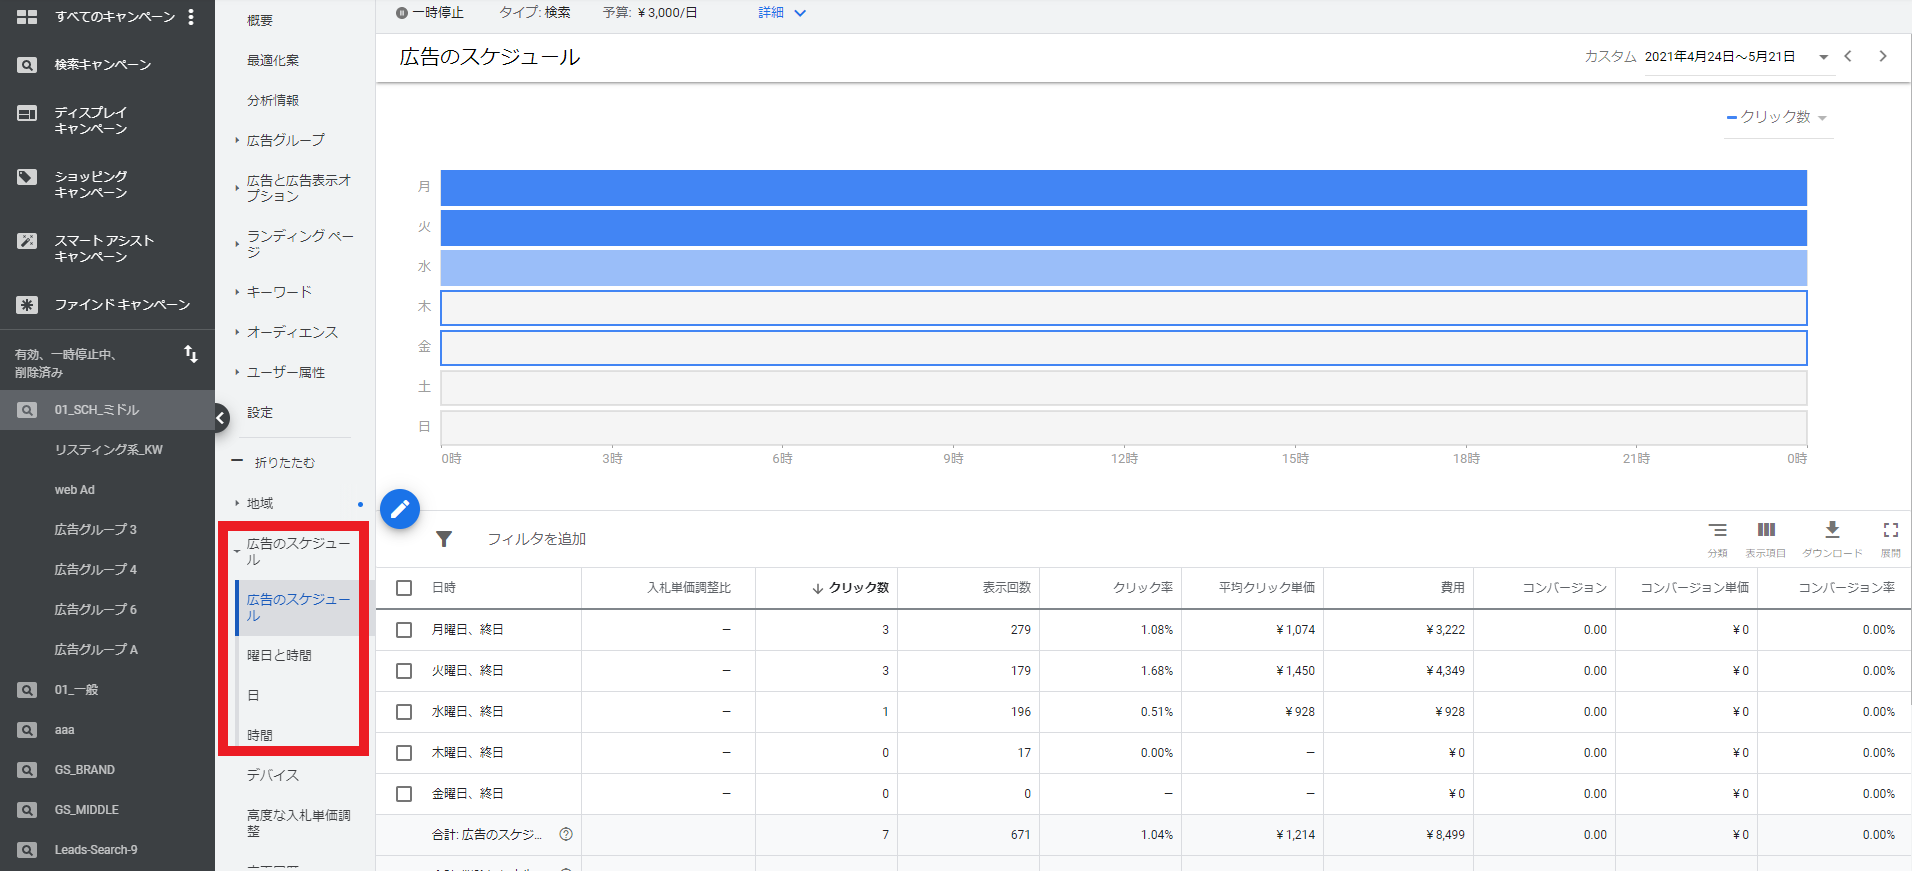This screenshot has width=1912, height=871.
Task: Go to the previous date range arrow
Action: [1848, 56]
